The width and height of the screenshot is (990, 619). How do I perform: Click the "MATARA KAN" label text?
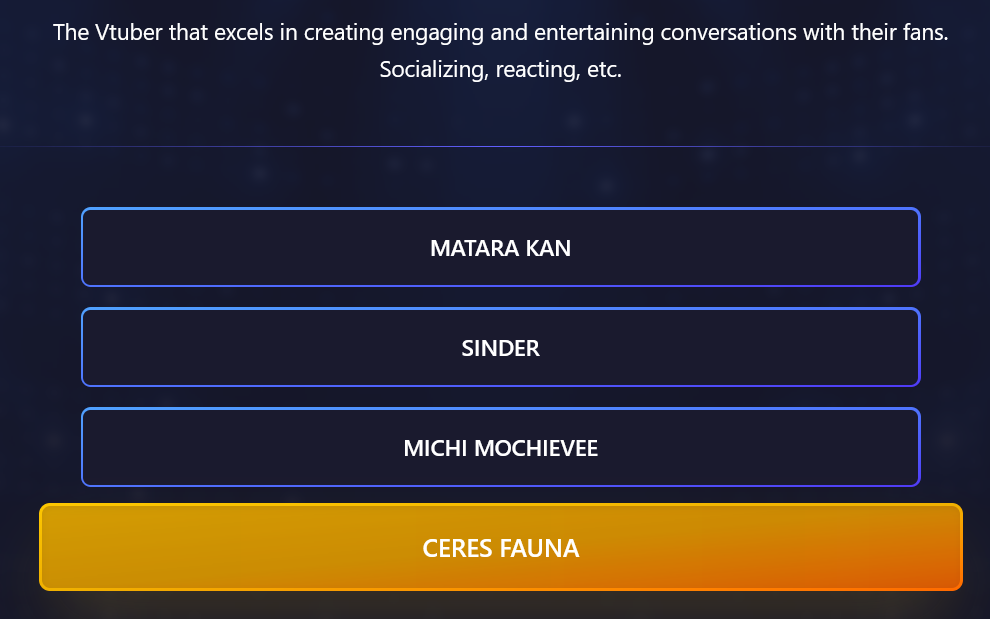click(x=500, y=248)
